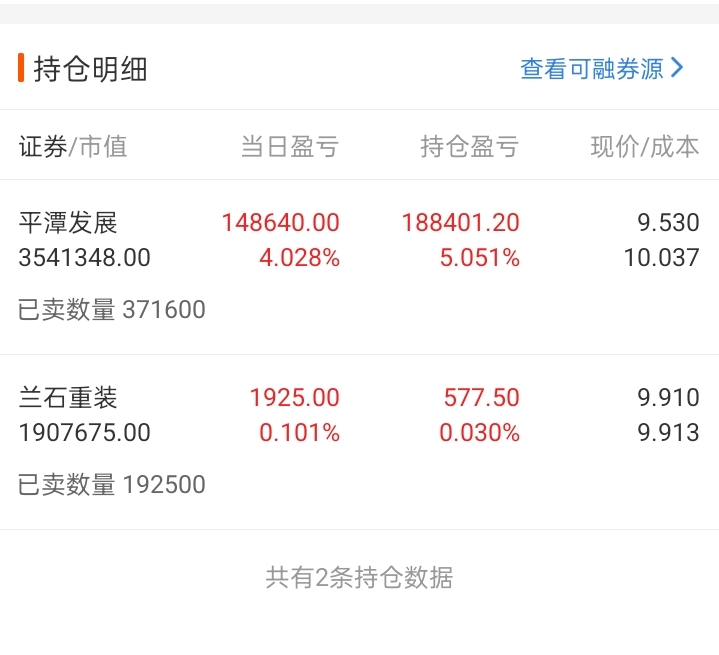Expand 平潭发展 已卖数量 371600 row
Image resolution: width=719 pixels, height=655 pixels.
(112, 310)
